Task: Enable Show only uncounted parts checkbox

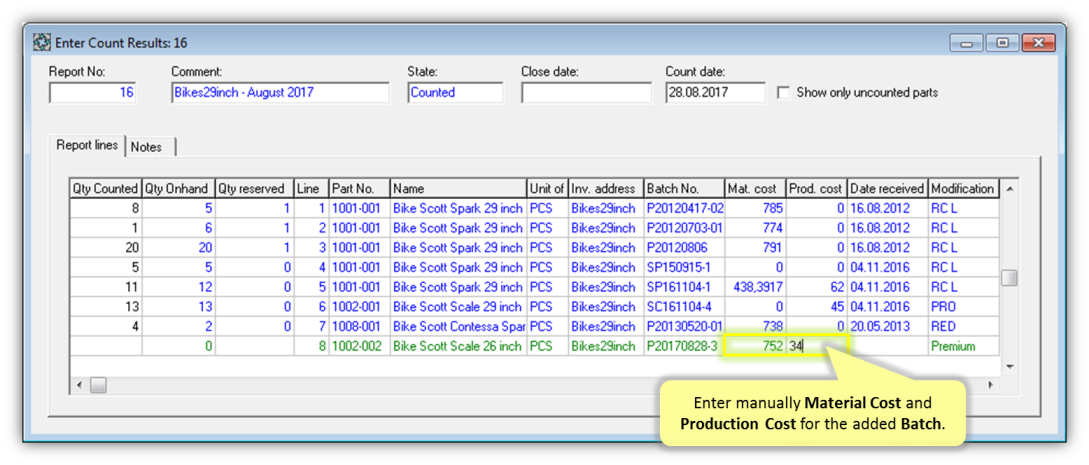Action: [783, 92]
